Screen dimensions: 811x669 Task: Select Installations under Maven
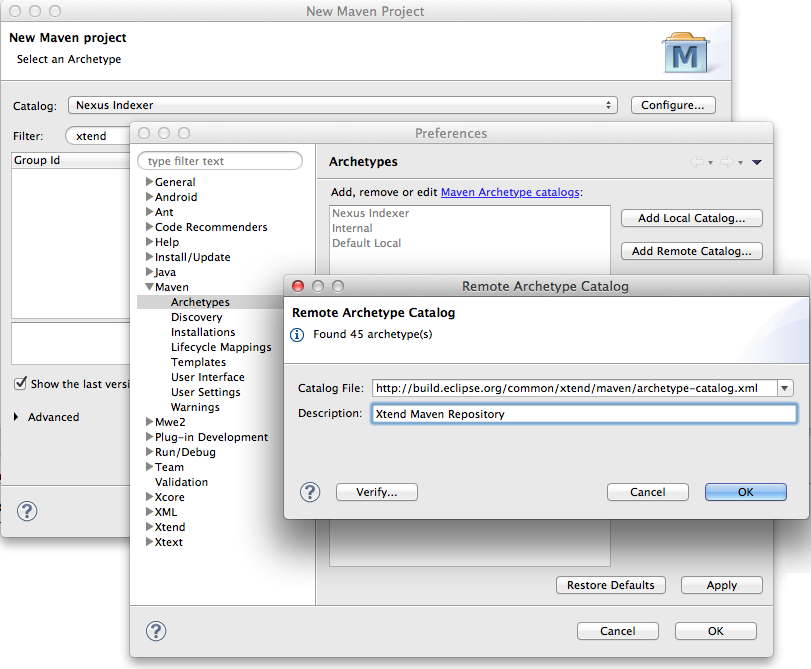(x=203, y=332)
